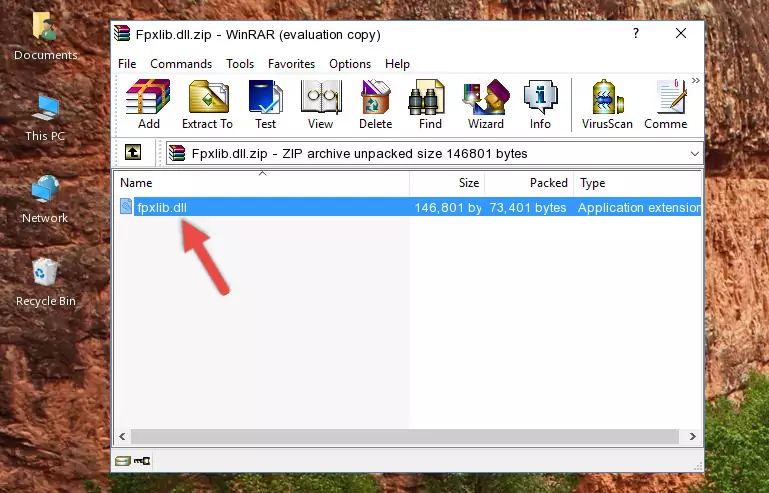
Task: Open the Favorites menu
Action: [291, 64]
